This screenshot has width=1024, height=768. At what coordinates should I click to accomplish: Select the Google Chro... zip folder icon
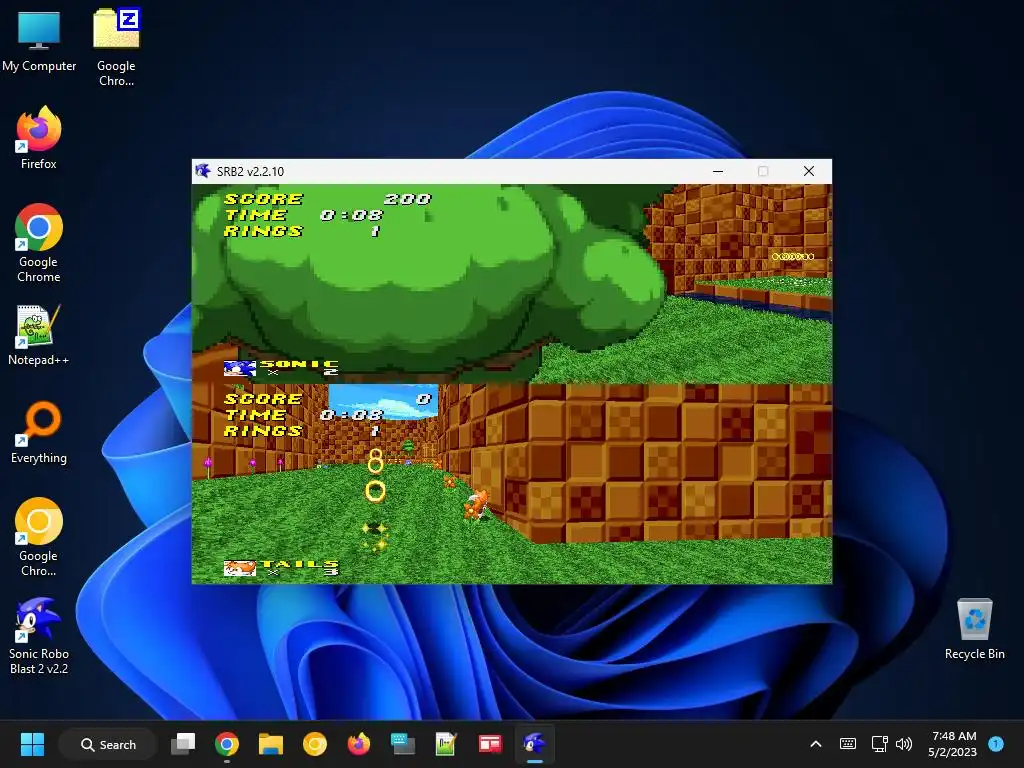116,47
